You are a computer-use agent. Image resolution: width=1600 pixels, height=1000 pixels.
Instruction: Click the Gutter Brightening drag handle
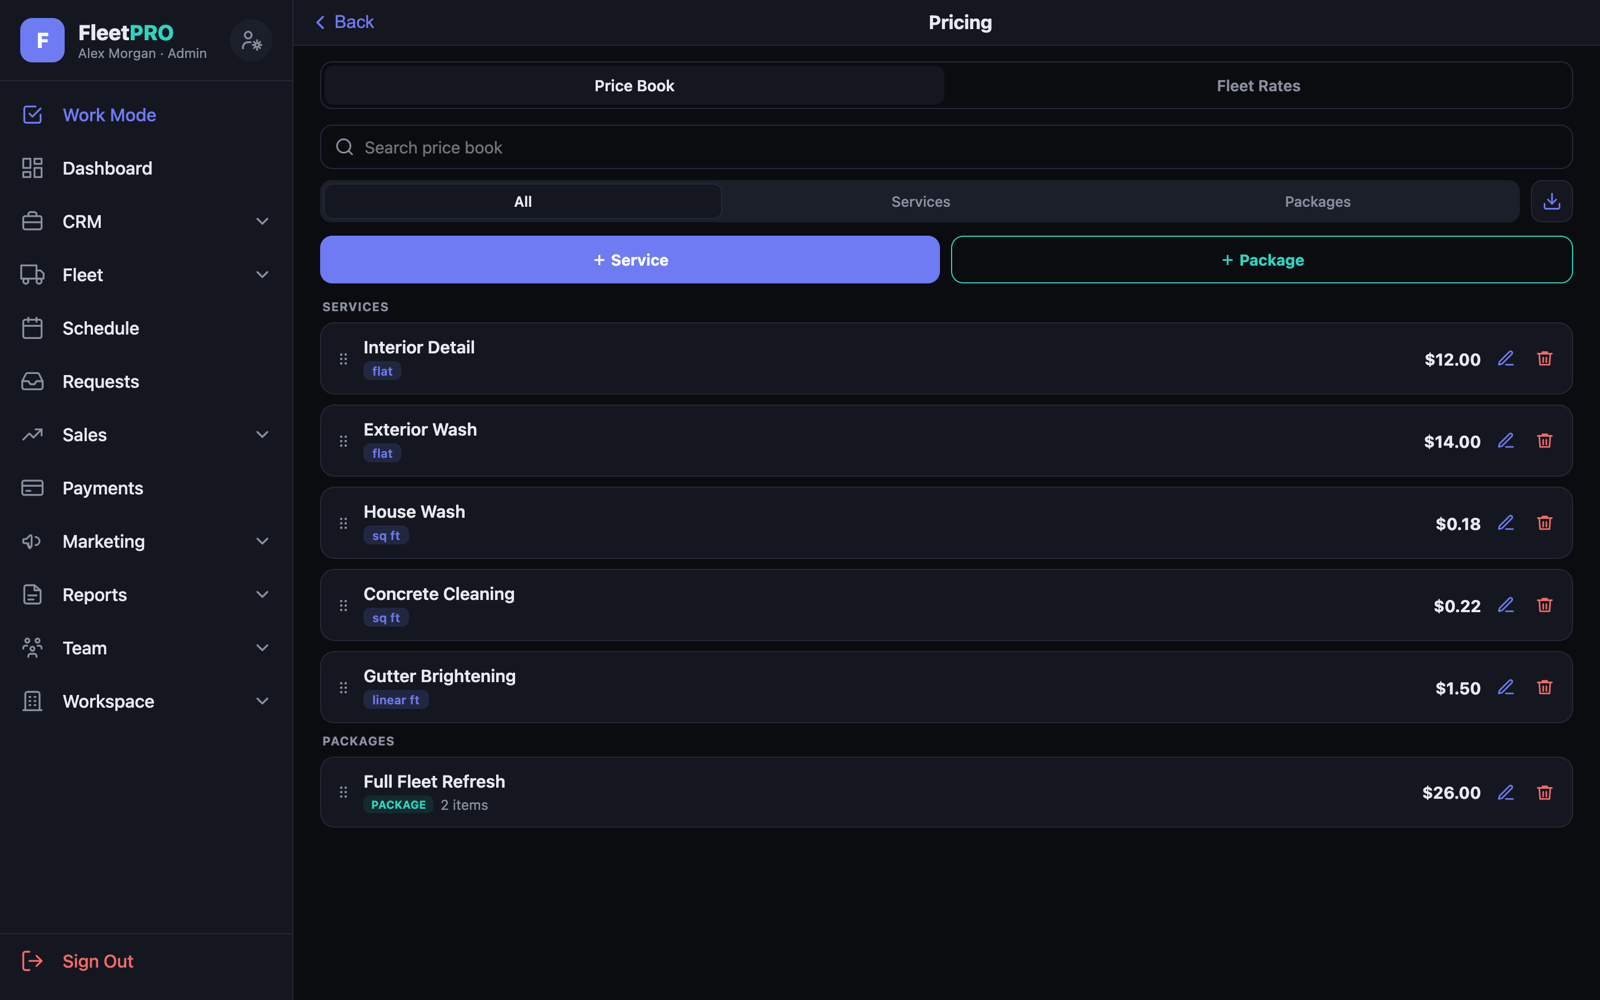[343, 687]
